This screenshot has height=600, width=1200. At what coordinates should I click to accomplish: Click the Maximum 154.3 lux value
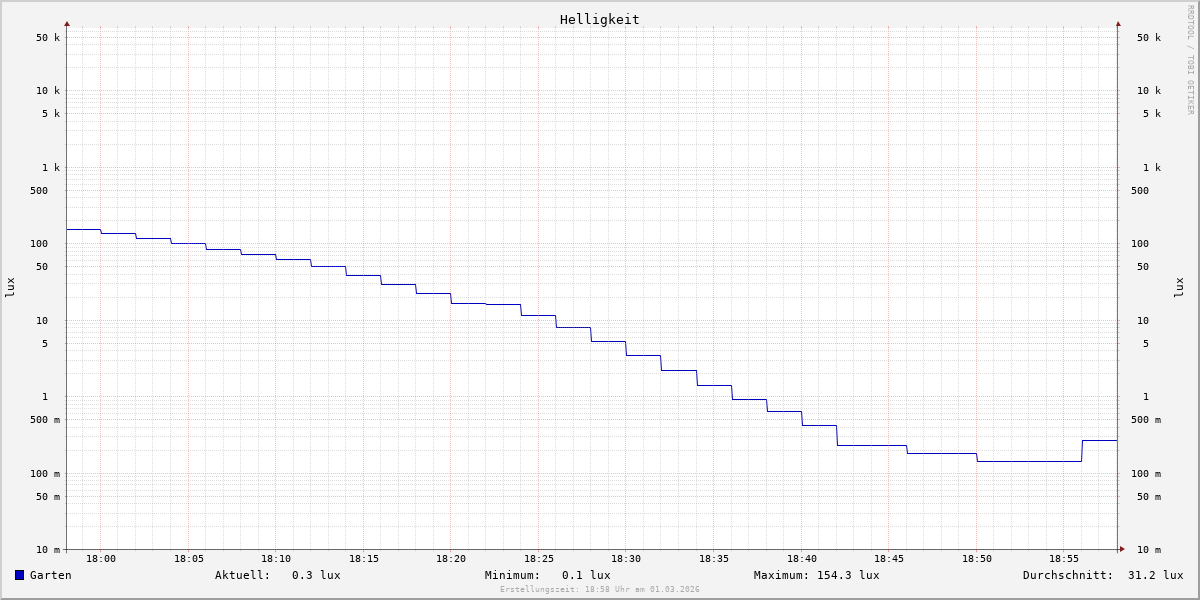click(x=848, y=575)
